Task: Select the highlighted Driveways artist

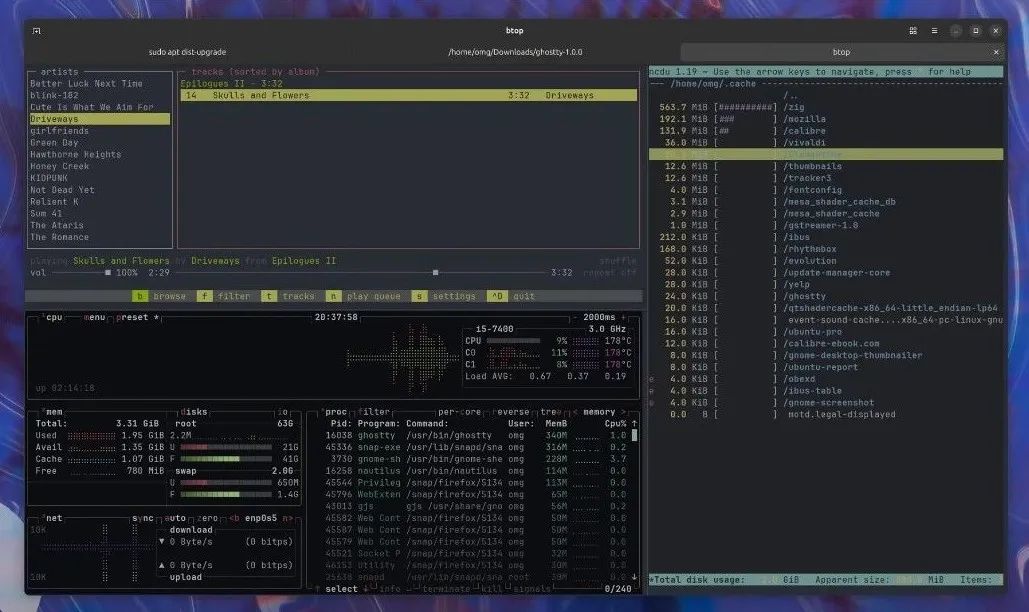Action: tap(100, 119)
